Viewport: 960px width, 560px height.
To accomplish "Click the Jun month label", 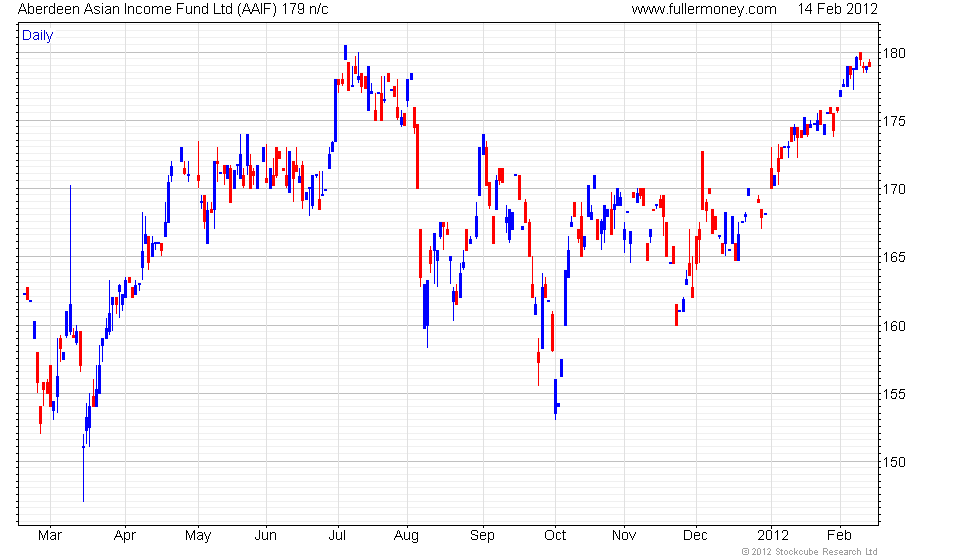I will (x=266, y=536).
